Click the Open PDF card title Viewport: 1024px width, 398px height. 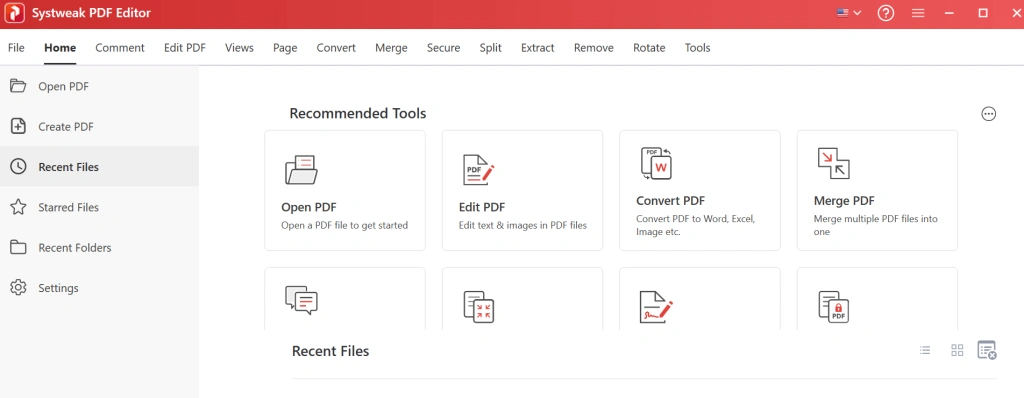point(309,207)
